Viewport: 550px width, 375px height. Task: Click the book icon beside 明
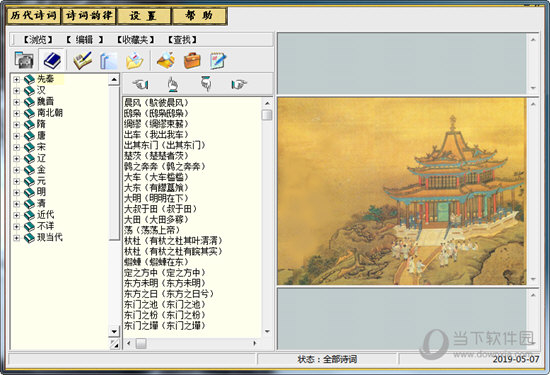[x=29, y=193]
